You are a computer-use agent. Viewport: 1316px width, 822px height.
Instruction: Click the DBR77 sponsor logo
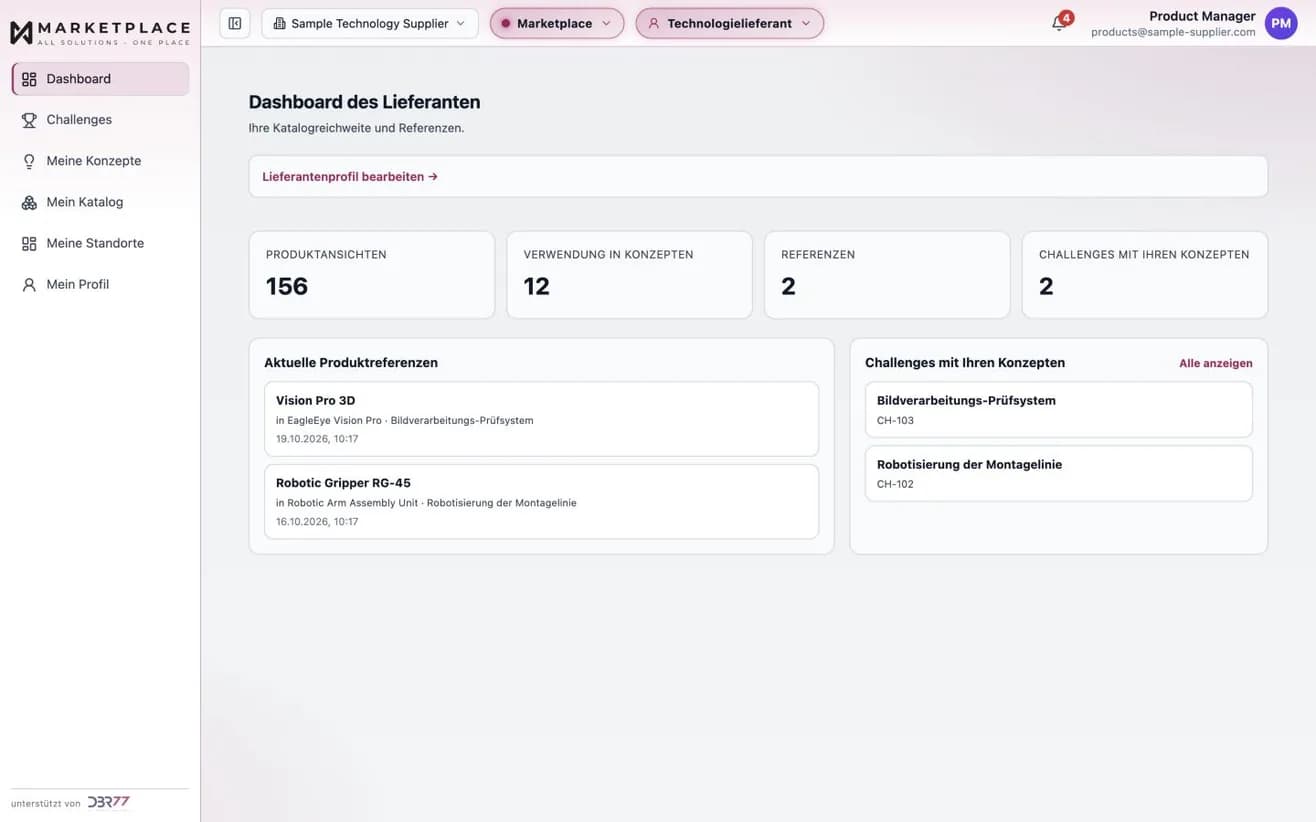click(x=108, y=802)
